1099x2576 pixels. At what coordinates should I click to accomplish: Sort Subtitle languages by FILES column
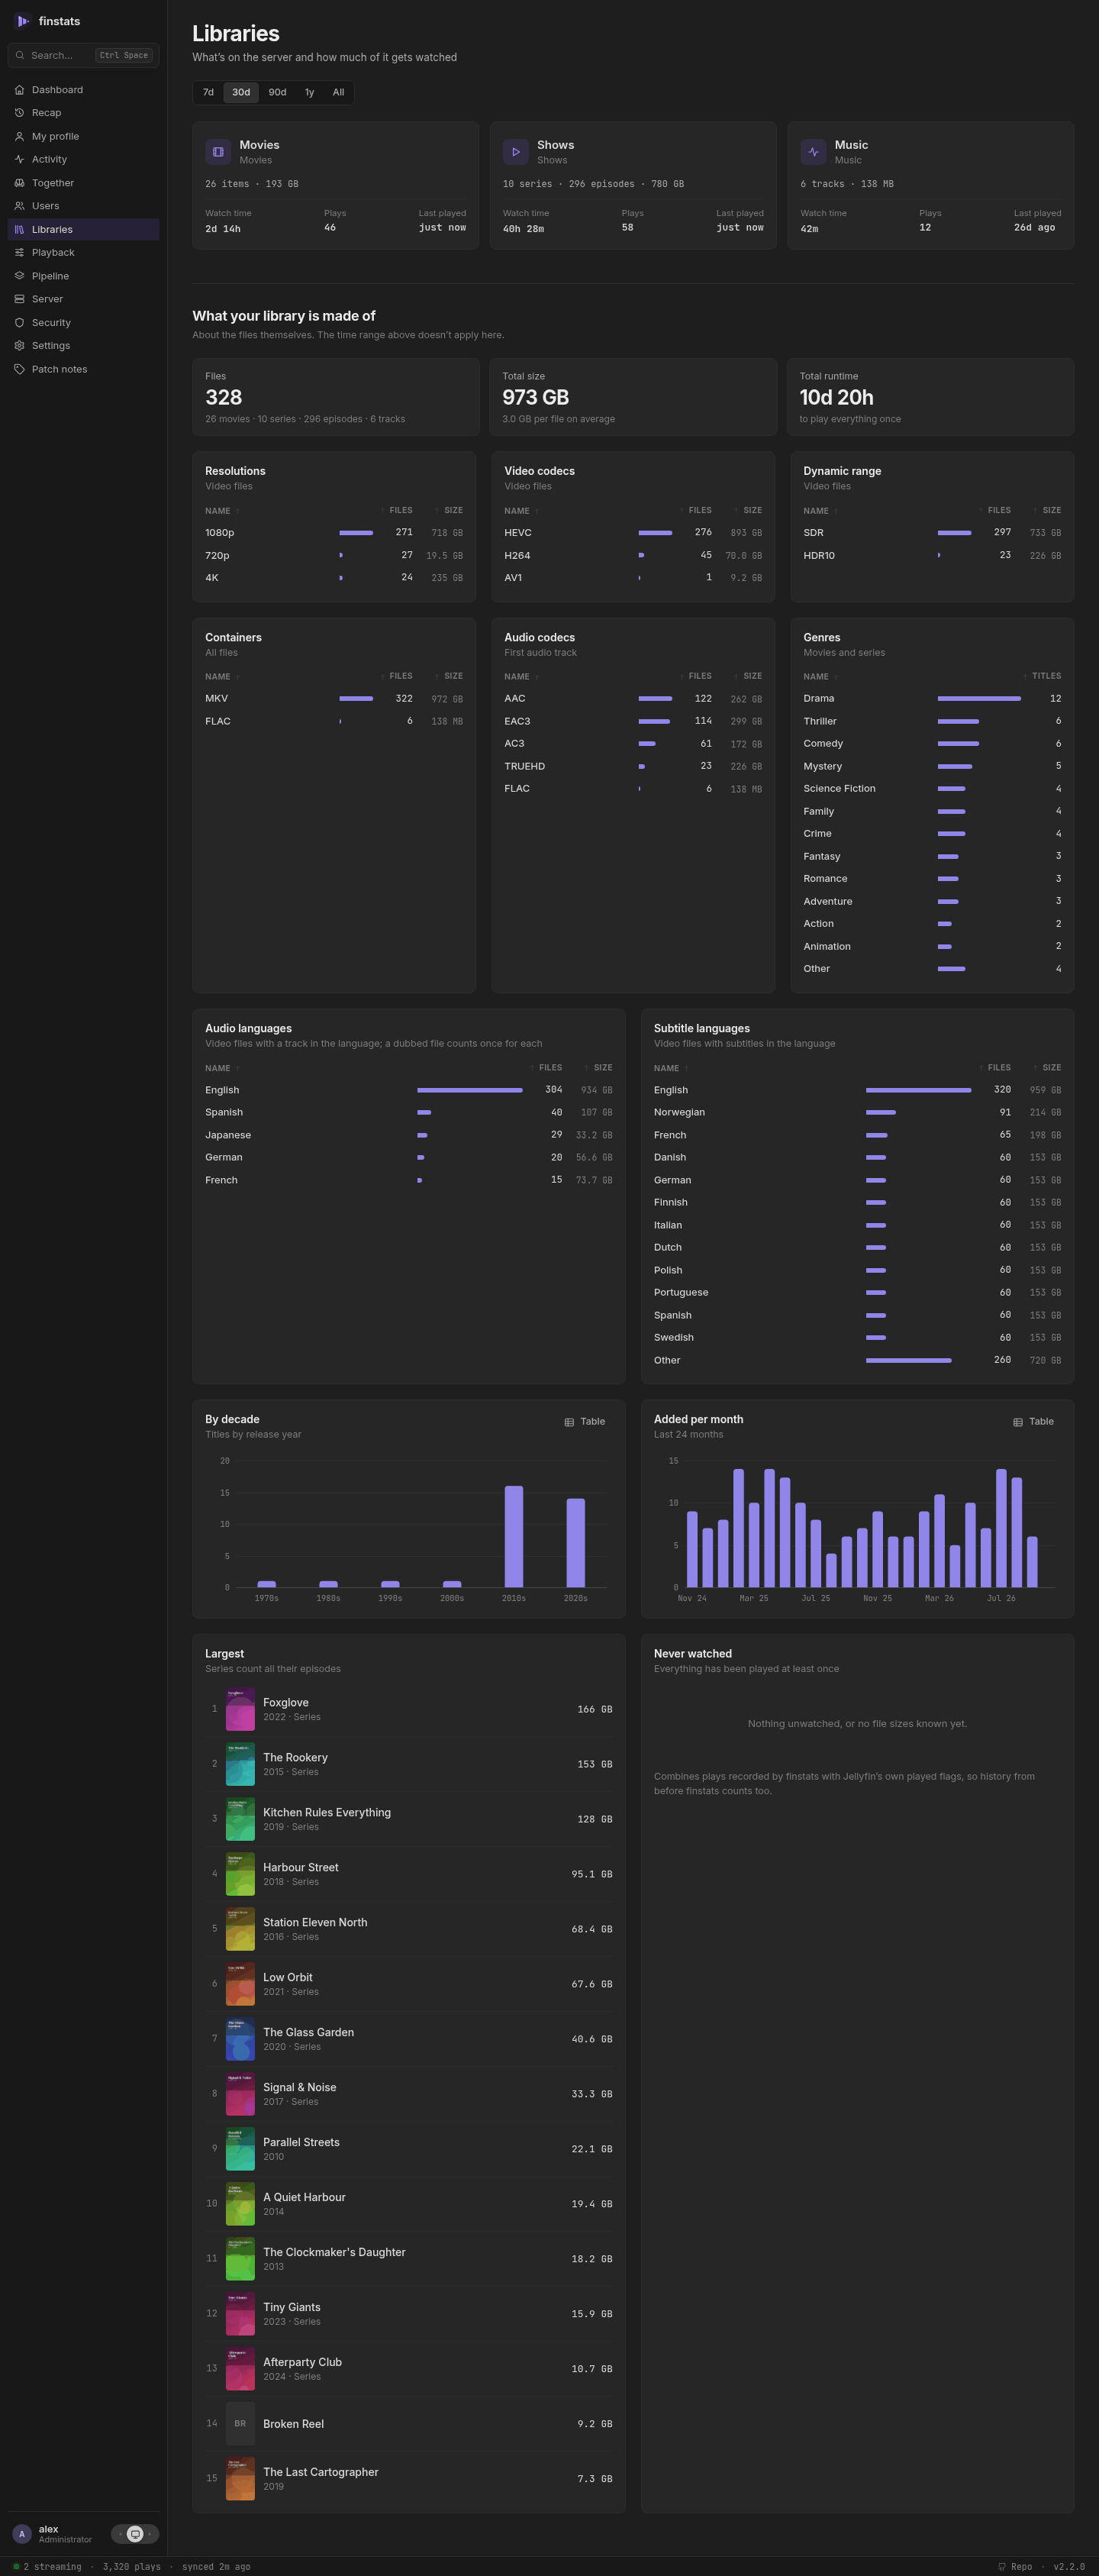click(995, 1067)
